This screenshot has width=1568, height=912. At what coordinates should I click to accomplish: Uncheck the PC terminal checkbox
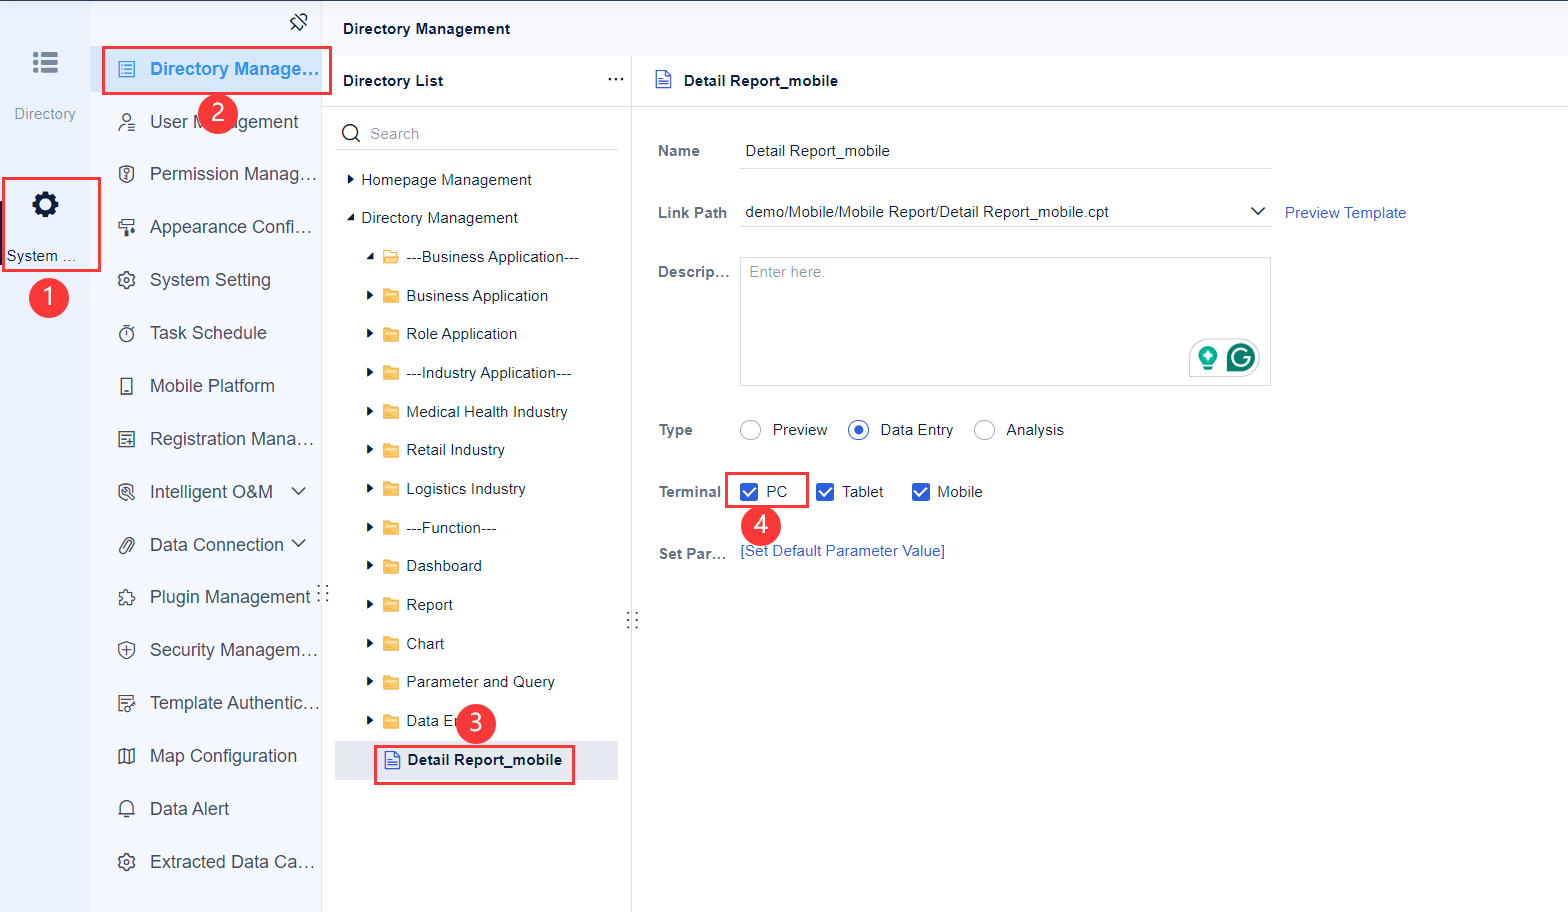click(749, 492)
